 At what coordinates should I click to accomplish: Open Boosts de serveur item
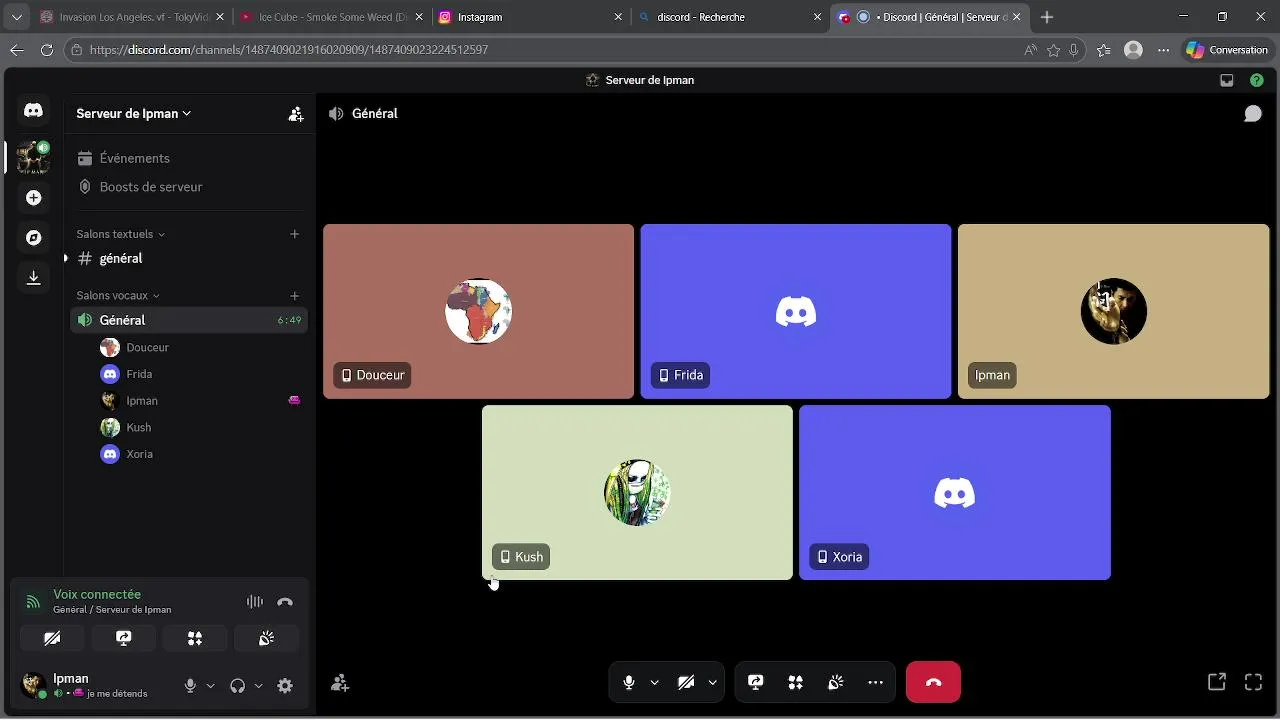pos(187,187)
